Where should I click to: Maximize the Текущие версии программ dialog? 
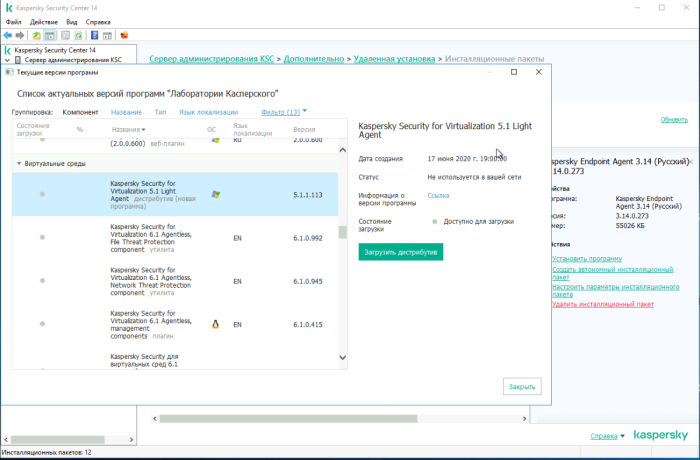(x=514, y=72)
